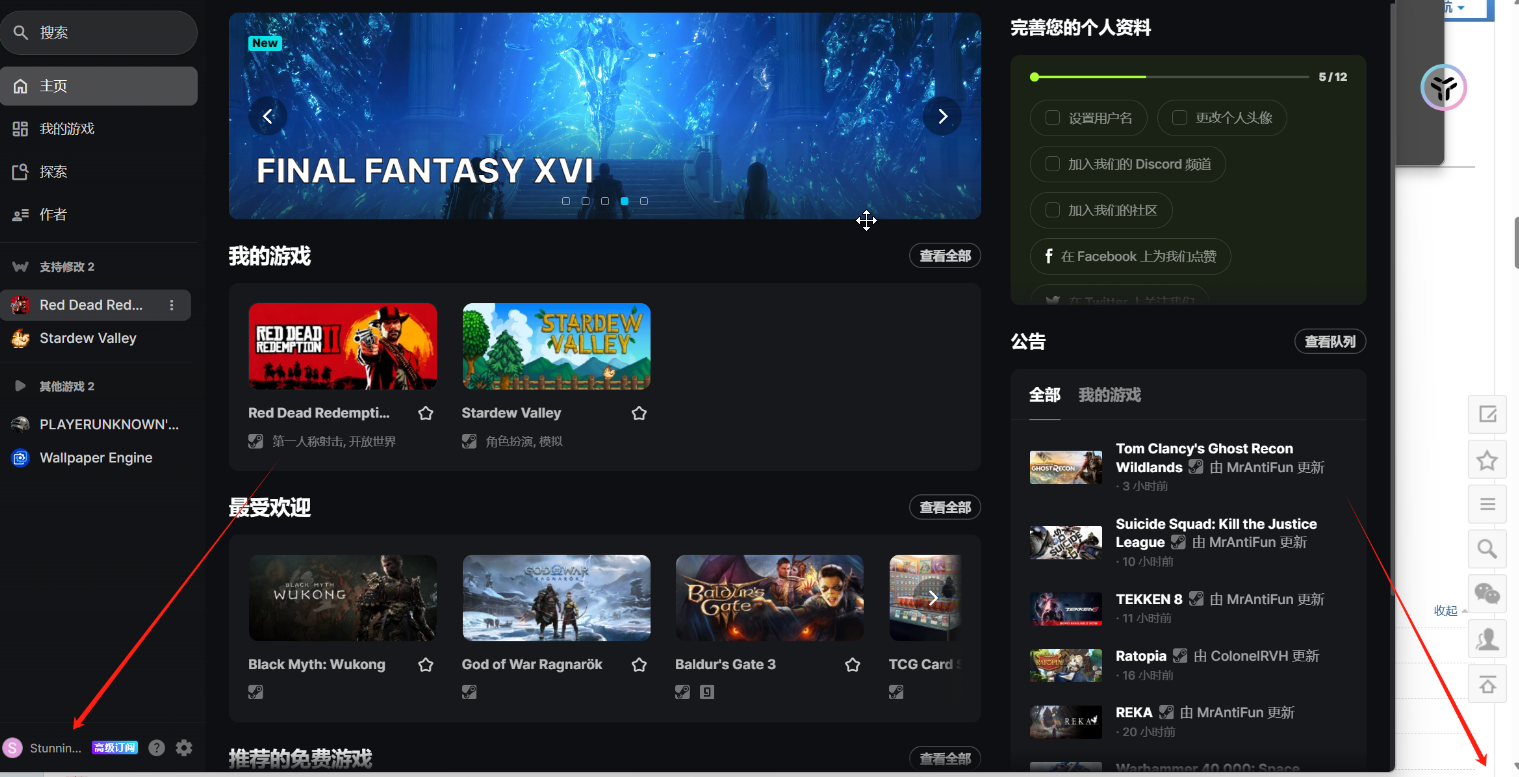
Task: Open the FINAL FANTASY XVI banner
Action: coord(605,116)
